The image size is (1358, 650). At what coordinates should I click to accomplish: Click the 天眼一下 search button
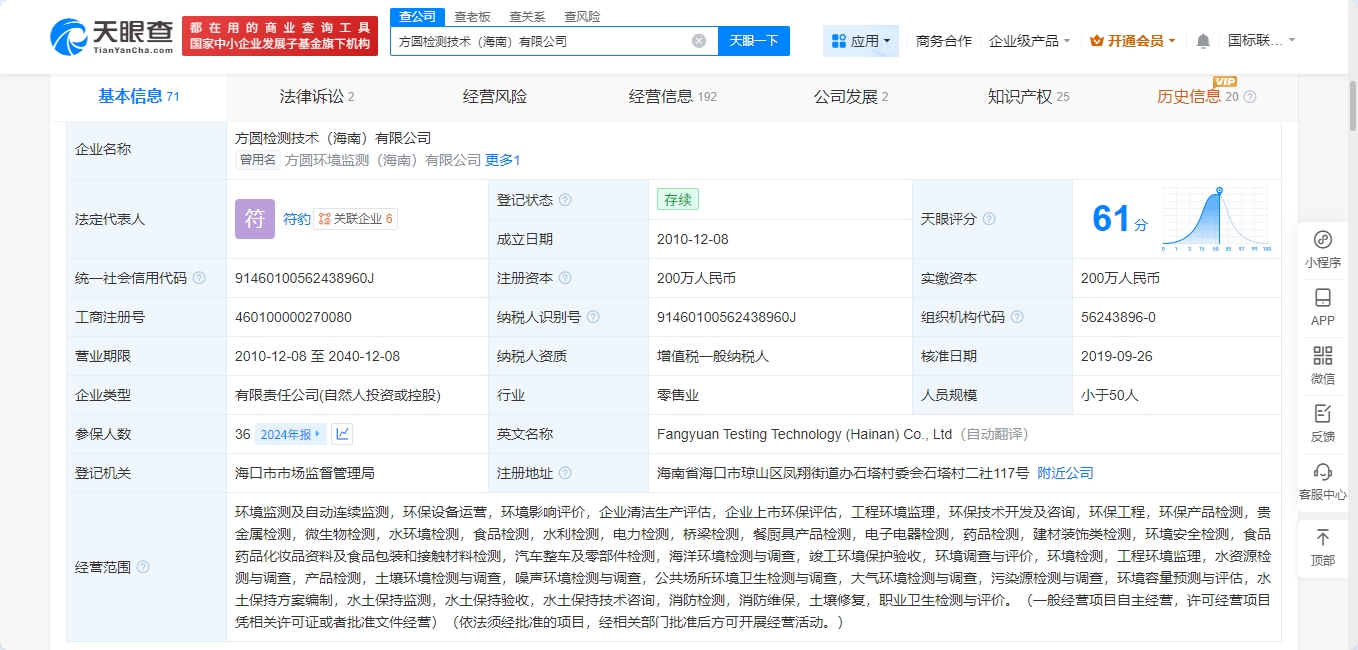[x=753, y=41]
